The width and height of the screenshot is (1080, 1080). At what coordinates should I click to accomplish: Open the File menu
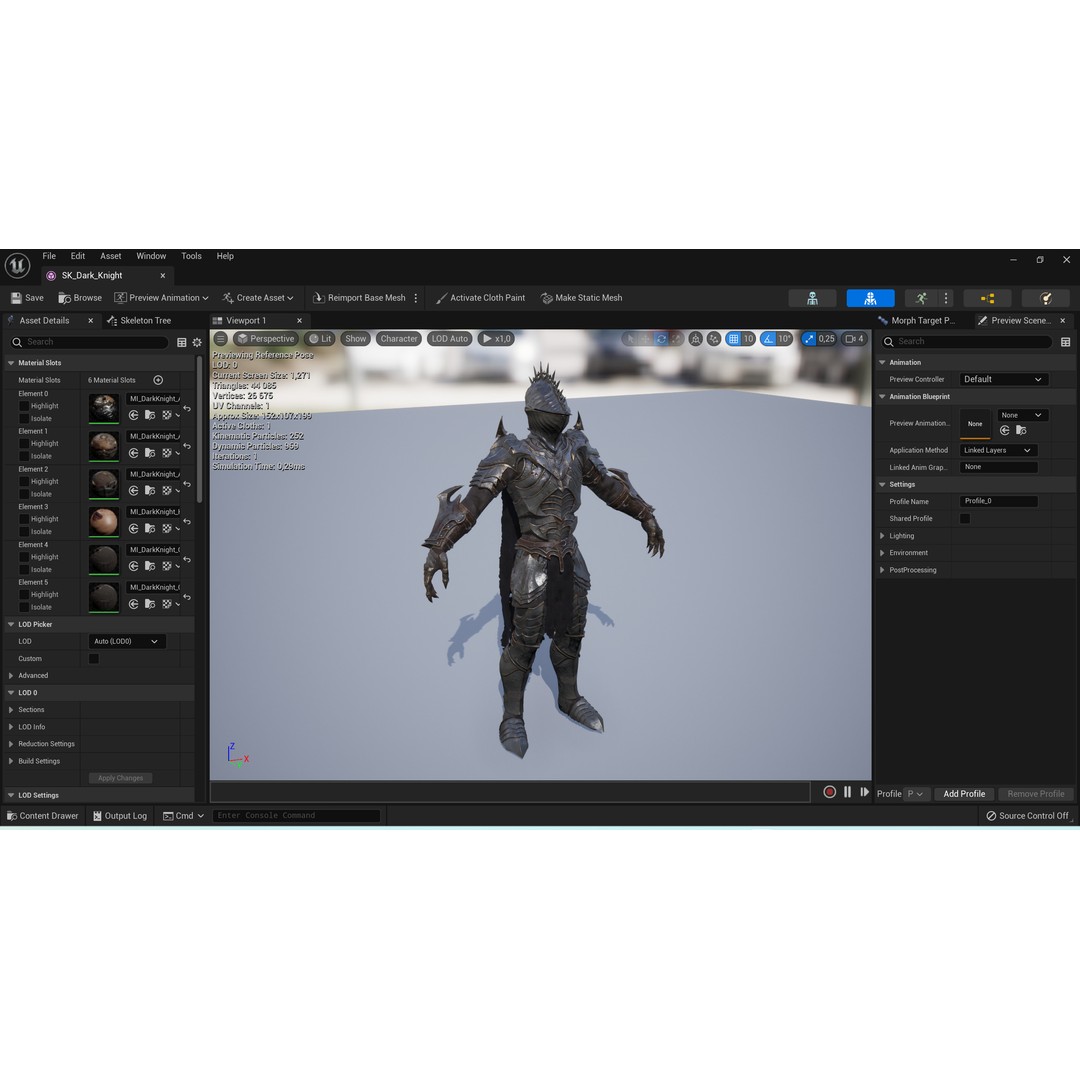(x=49, y=256)
